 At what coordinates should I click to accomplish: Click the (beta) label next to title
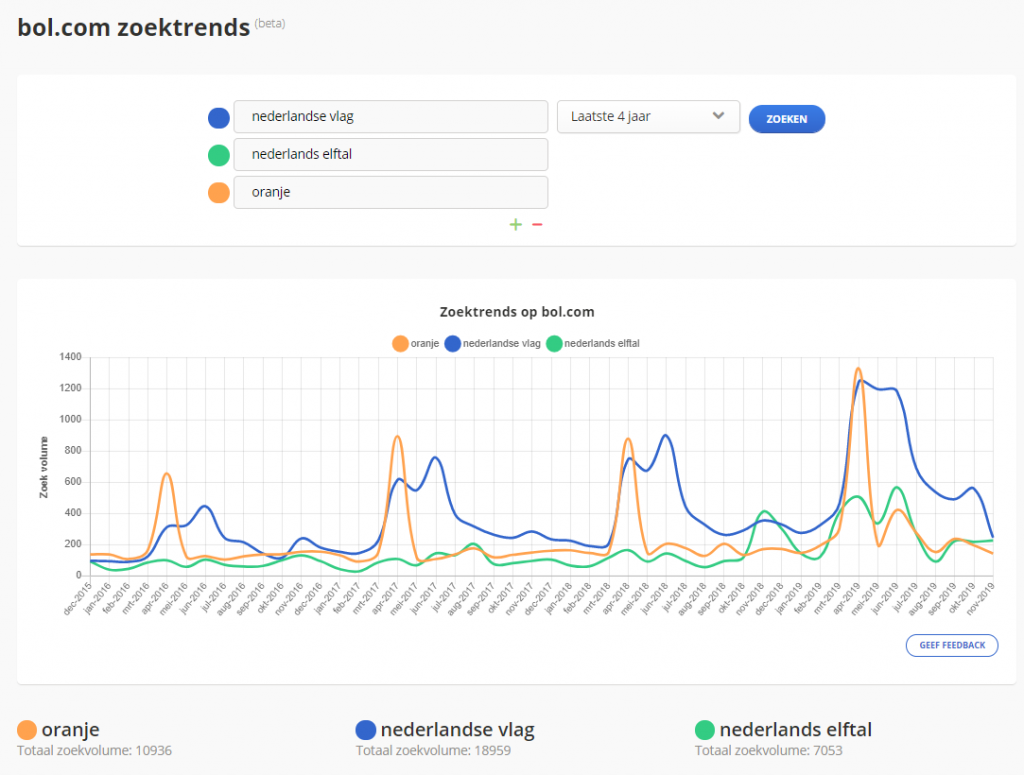tap(270, 24)
